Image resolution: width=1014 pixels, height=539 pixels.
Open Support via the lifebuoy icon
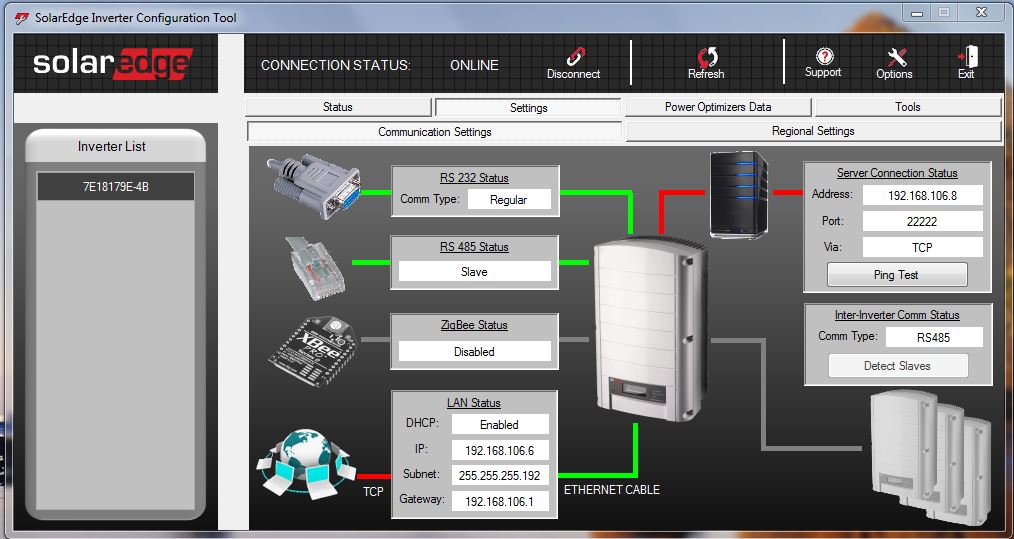click(824, 56)
